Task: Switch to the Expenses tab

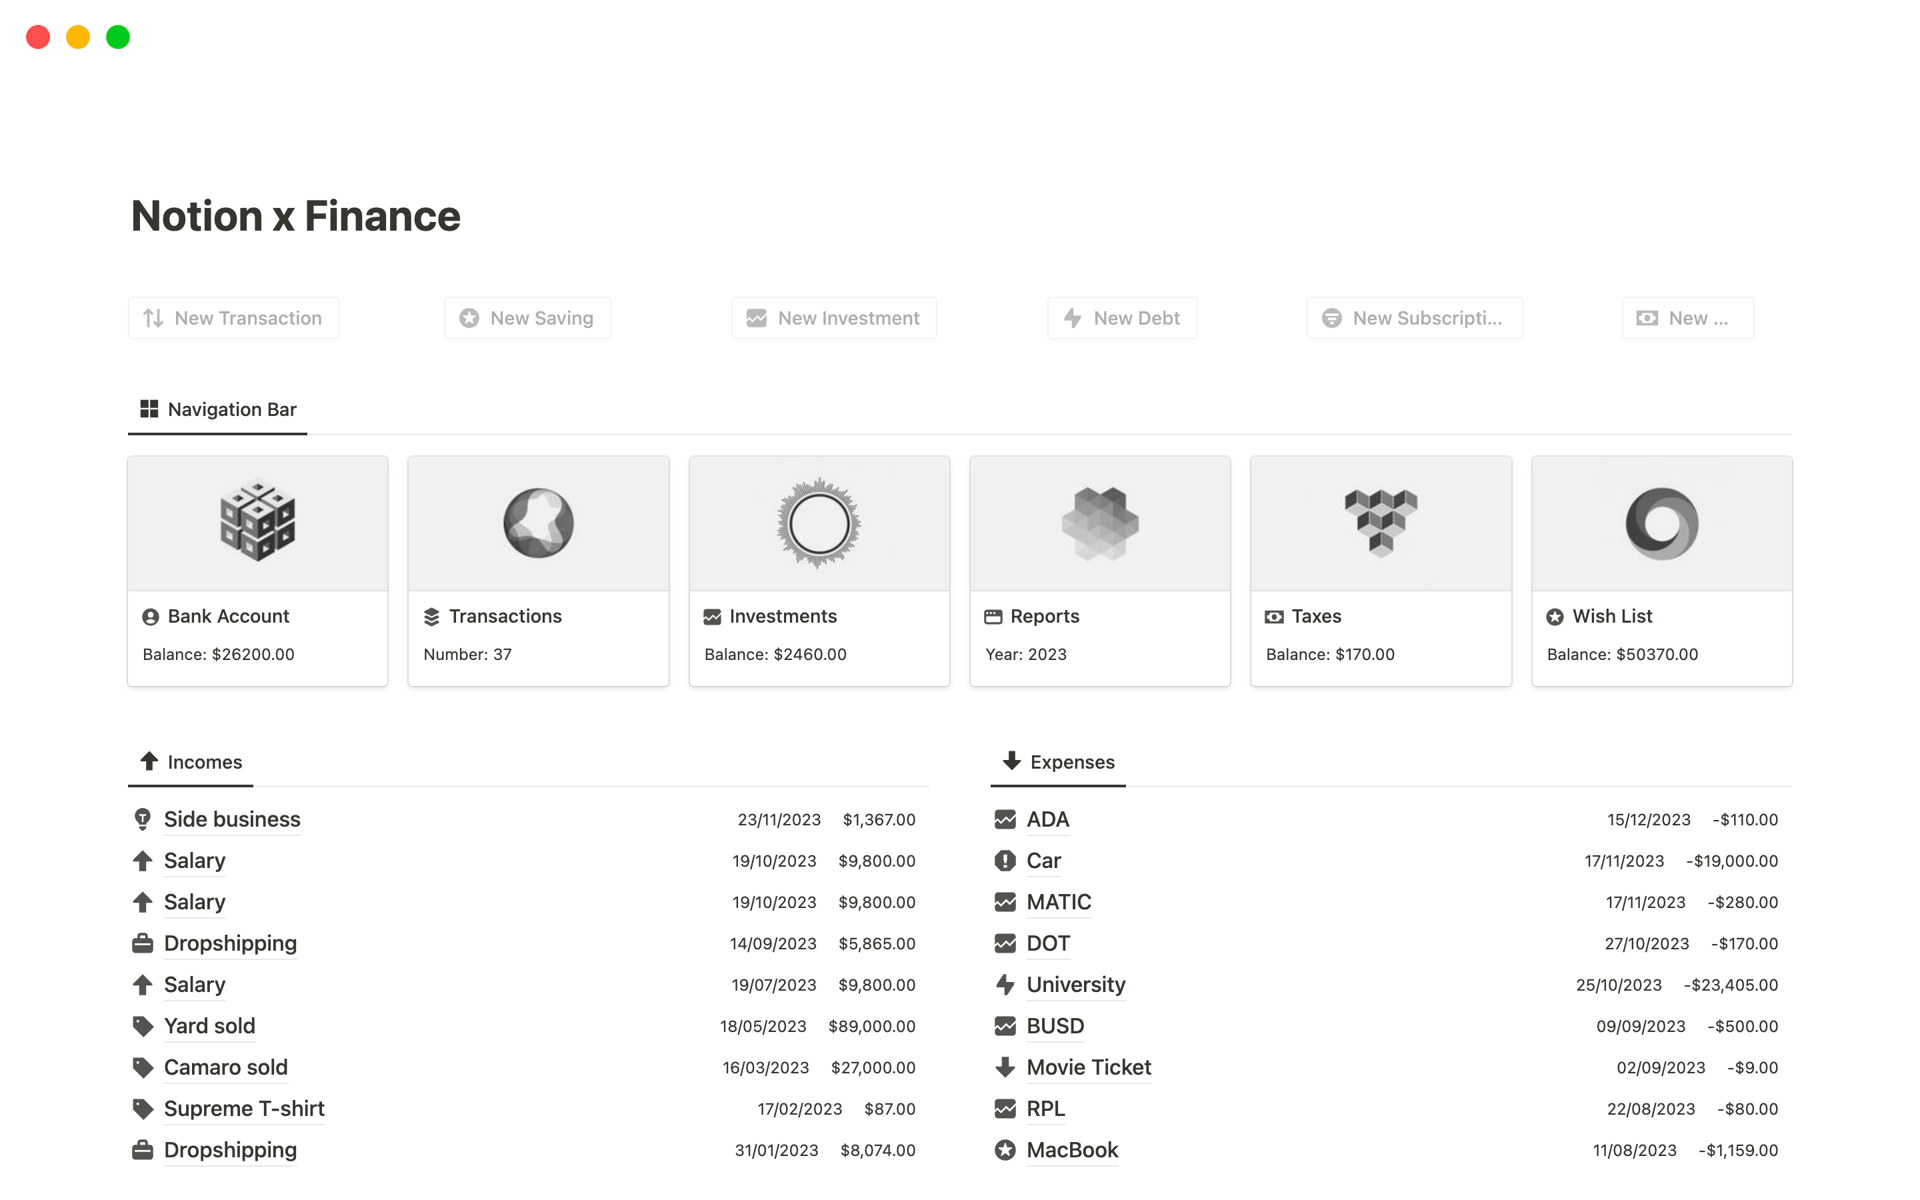Action: pos(1058,762)
